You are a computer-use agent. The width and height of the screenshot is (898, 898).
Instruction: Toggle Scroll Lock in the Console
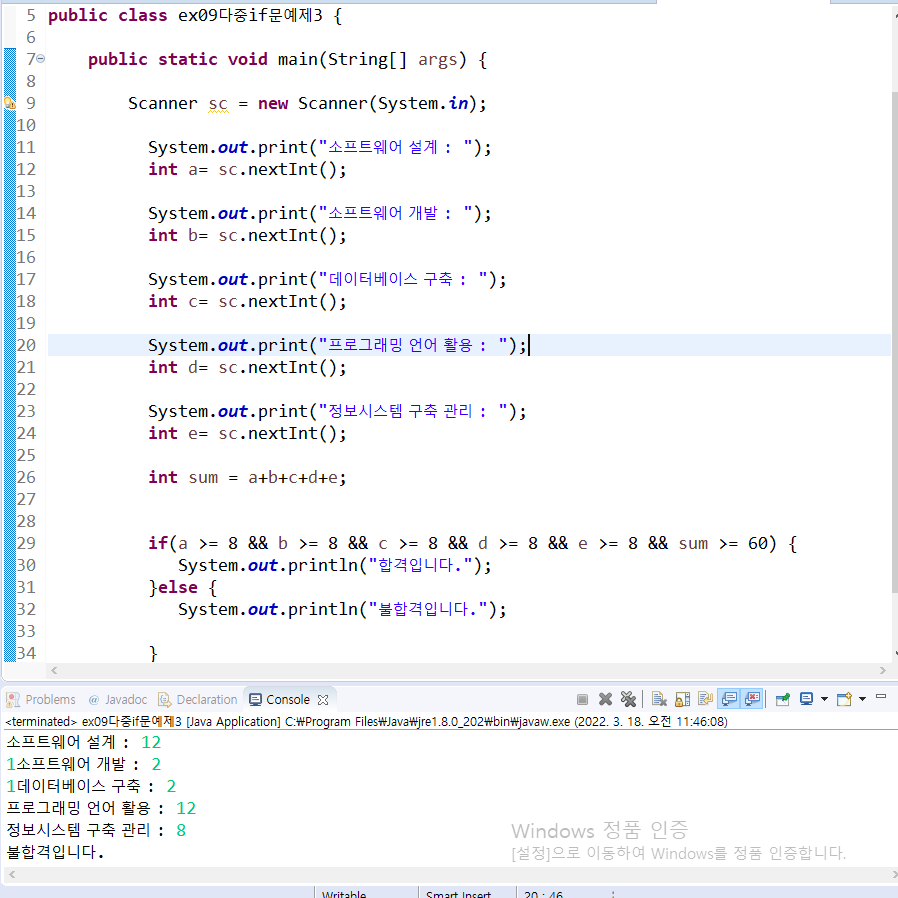pyautogui.click(x=683, y=699)
